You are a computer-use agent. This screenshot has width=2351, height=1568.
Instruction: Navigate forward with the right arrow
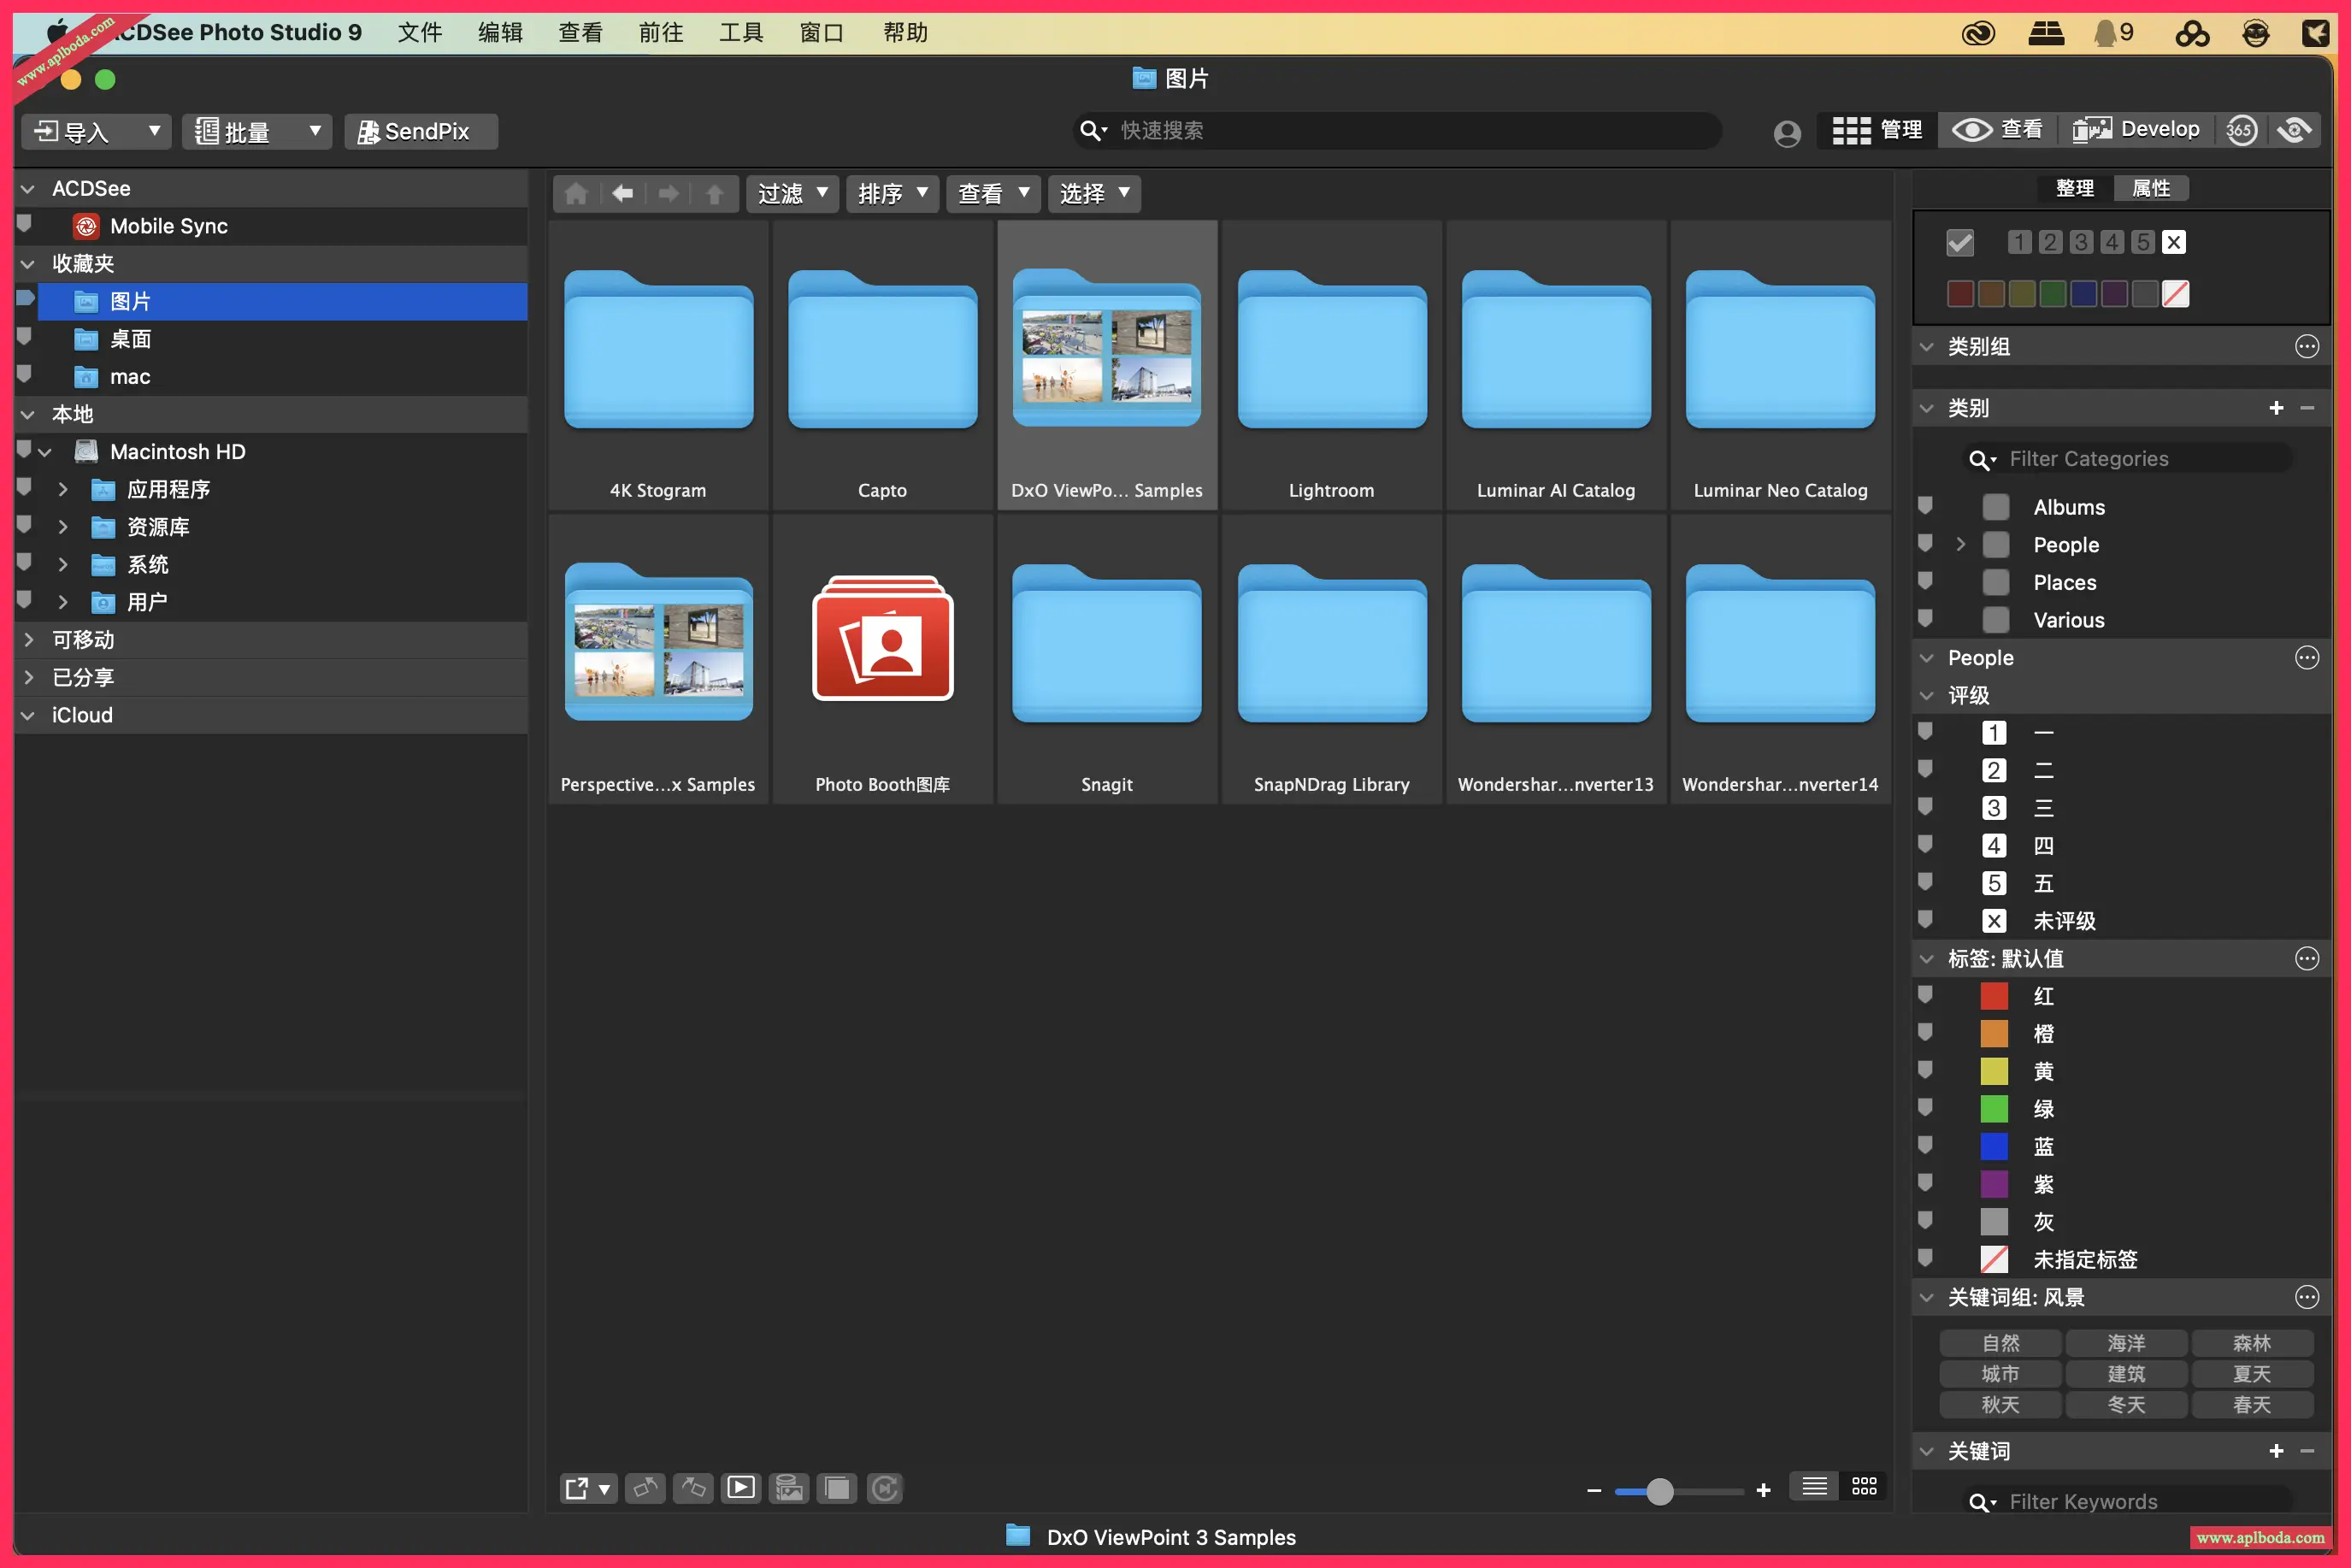668,193
